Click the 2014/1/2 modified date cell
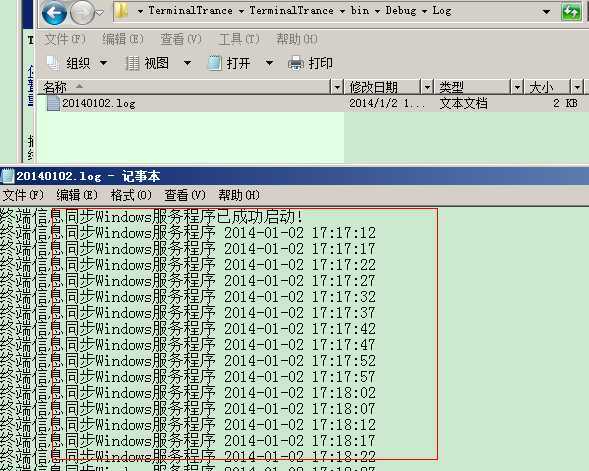Viewport: 589px width, 471px height. [387, 103]
